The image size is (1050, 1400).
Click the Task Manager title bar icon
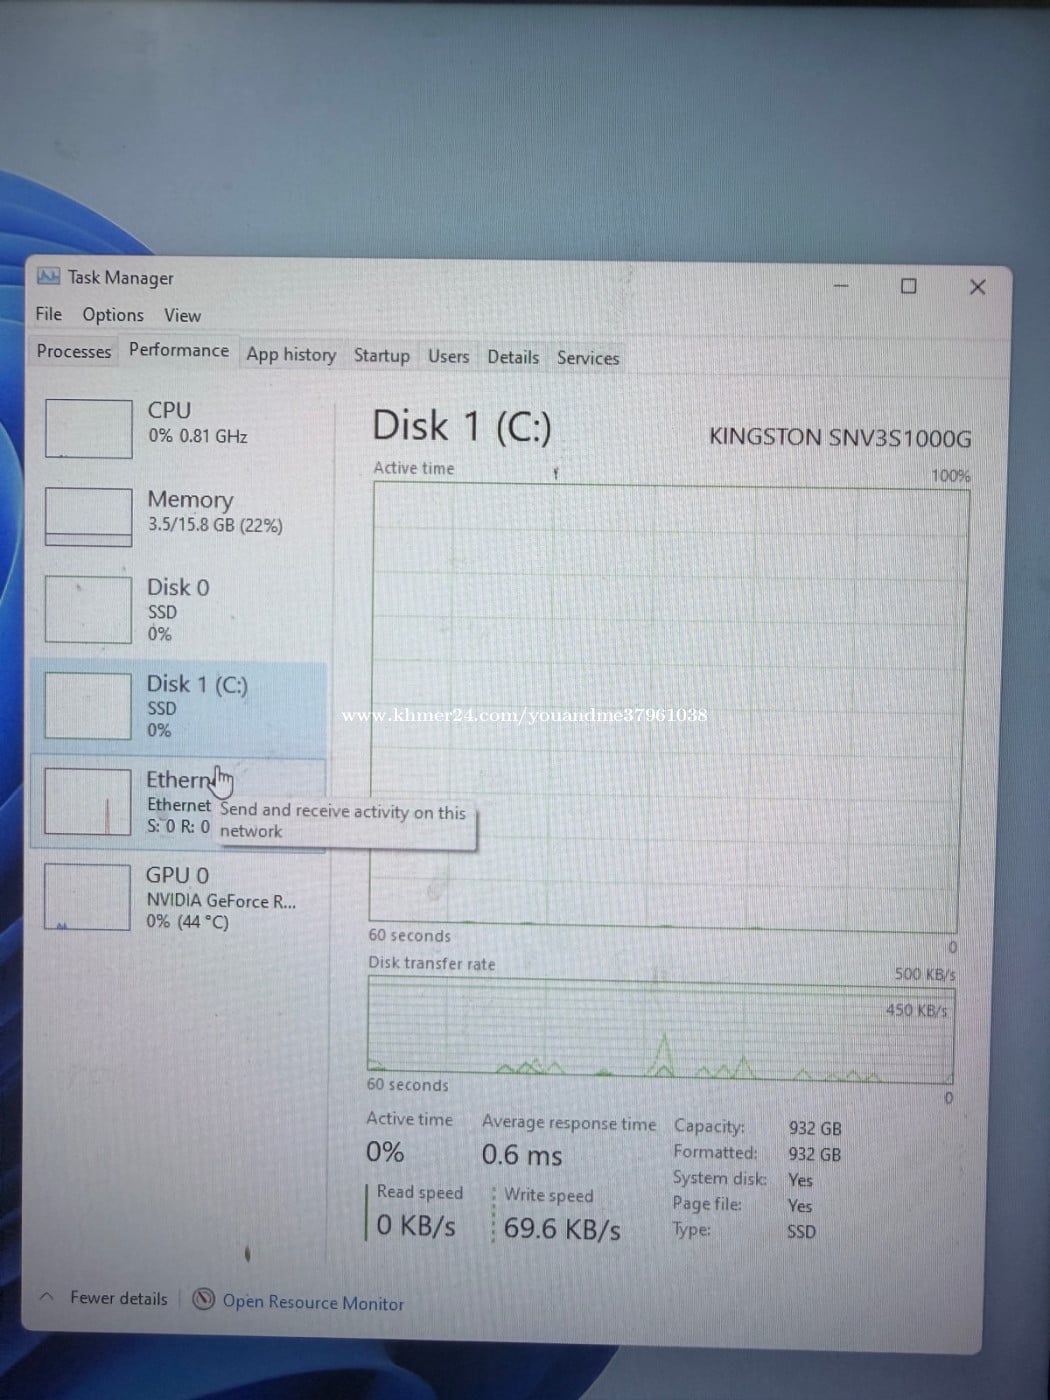click(x=48, y=276)
